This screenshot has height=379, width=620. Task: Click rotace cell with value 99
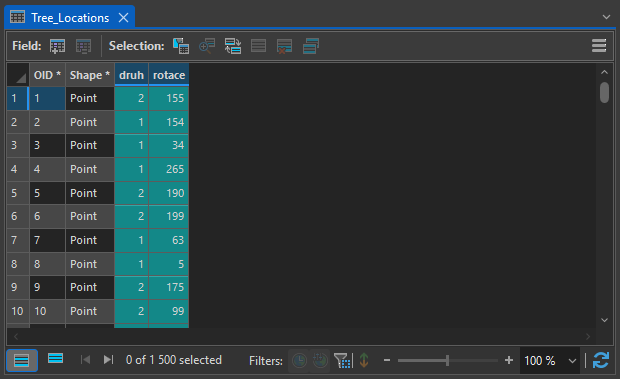tap(169, 311)
